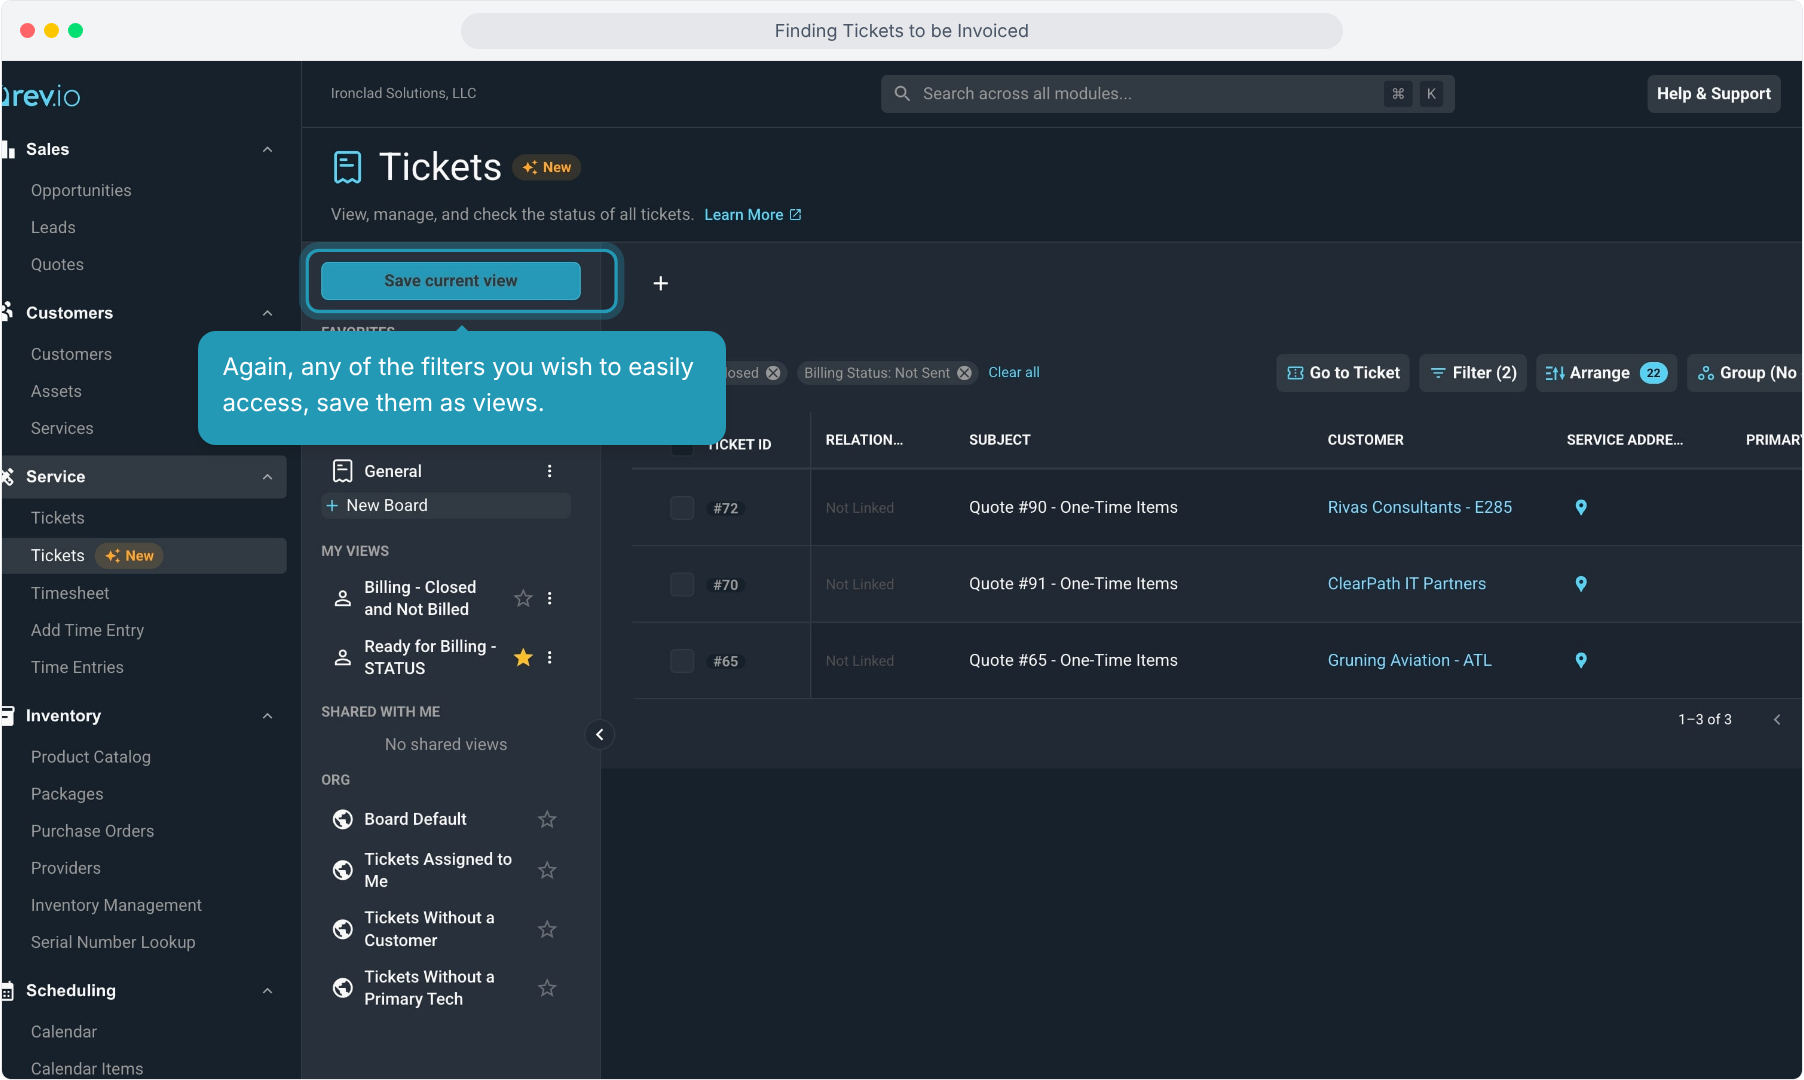Open Opportunities in the sidebar

click(x=81, y=190)
